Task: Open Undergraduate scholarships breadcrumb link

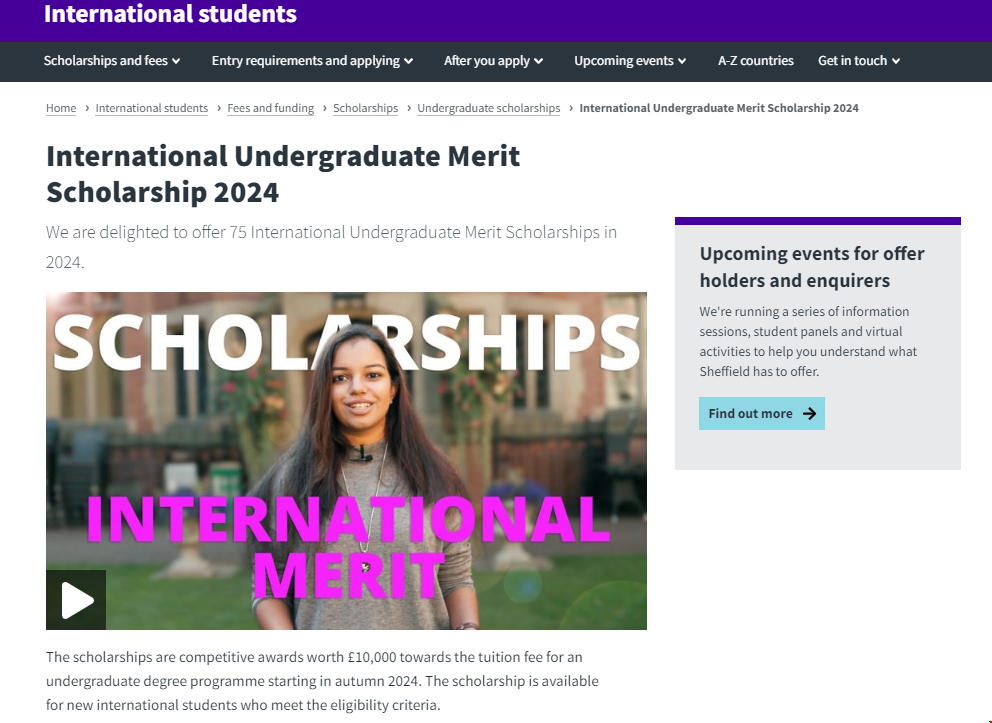Action: pos(488,108)
